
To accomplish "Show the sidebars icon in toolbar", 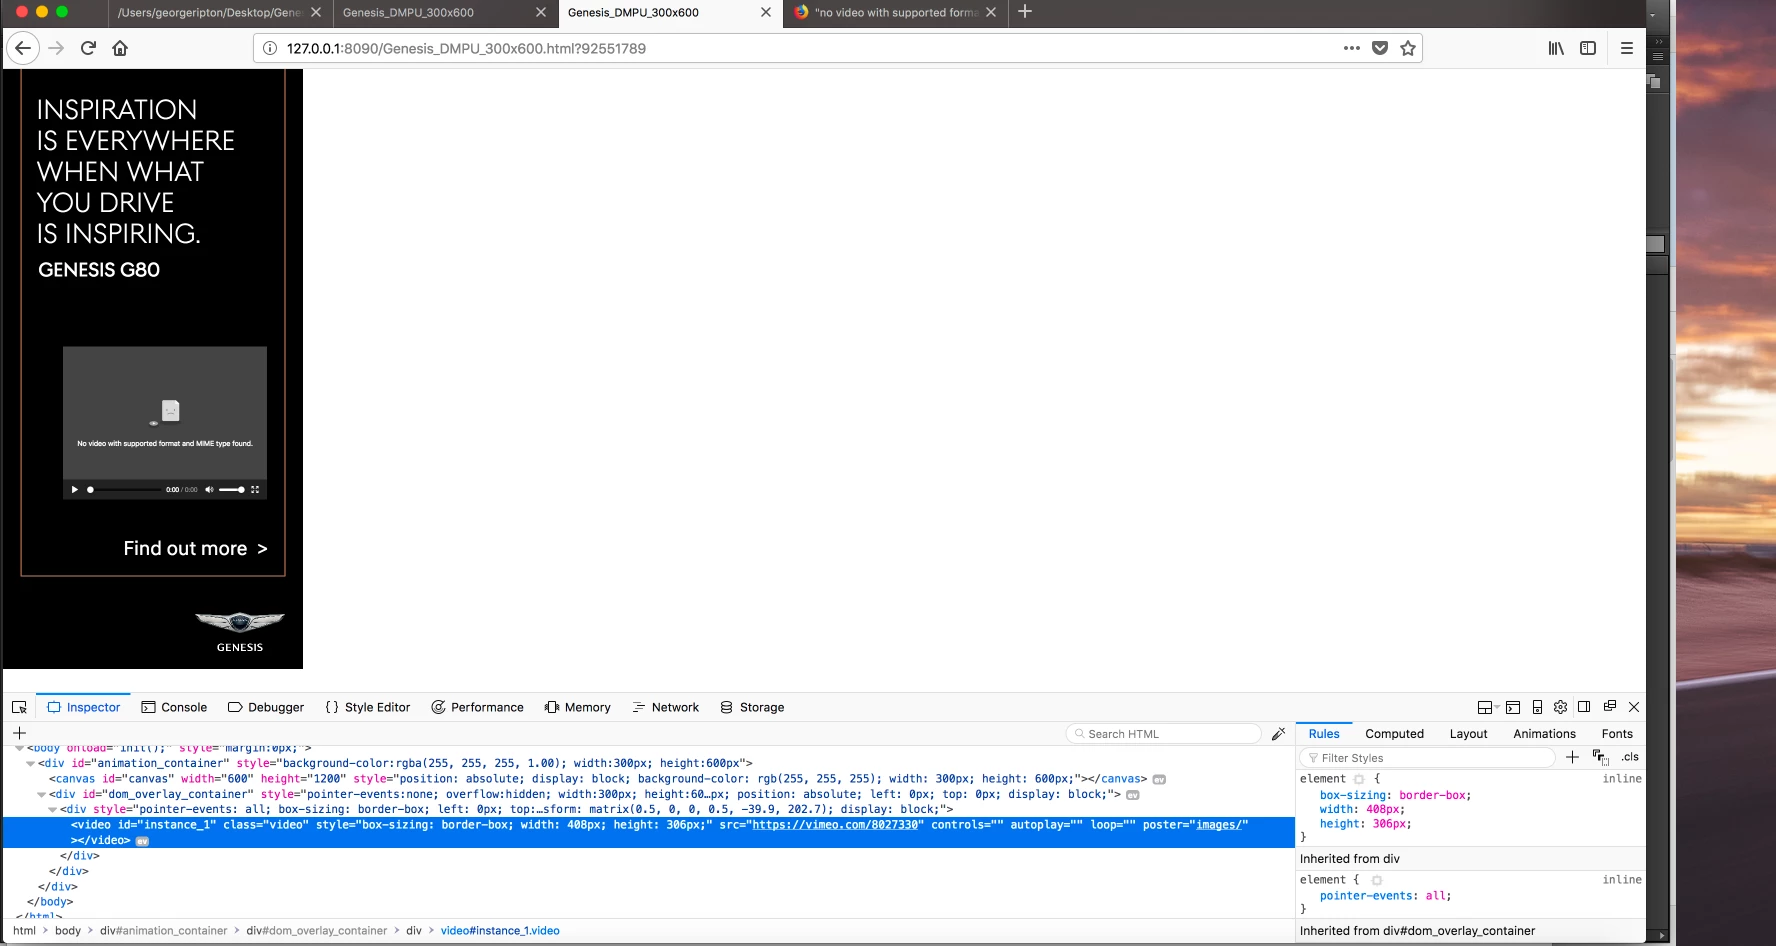I will 1588,48.
